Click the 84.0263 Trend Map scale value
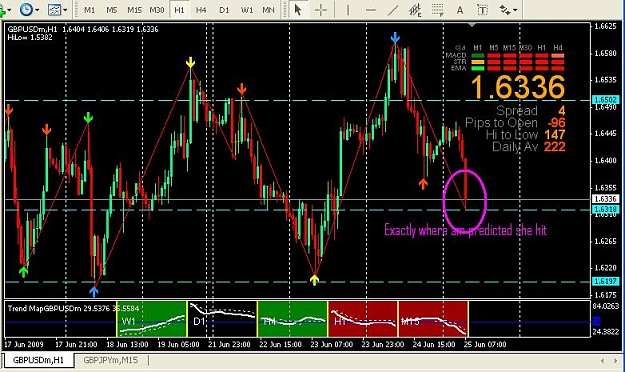 (605, 306)
